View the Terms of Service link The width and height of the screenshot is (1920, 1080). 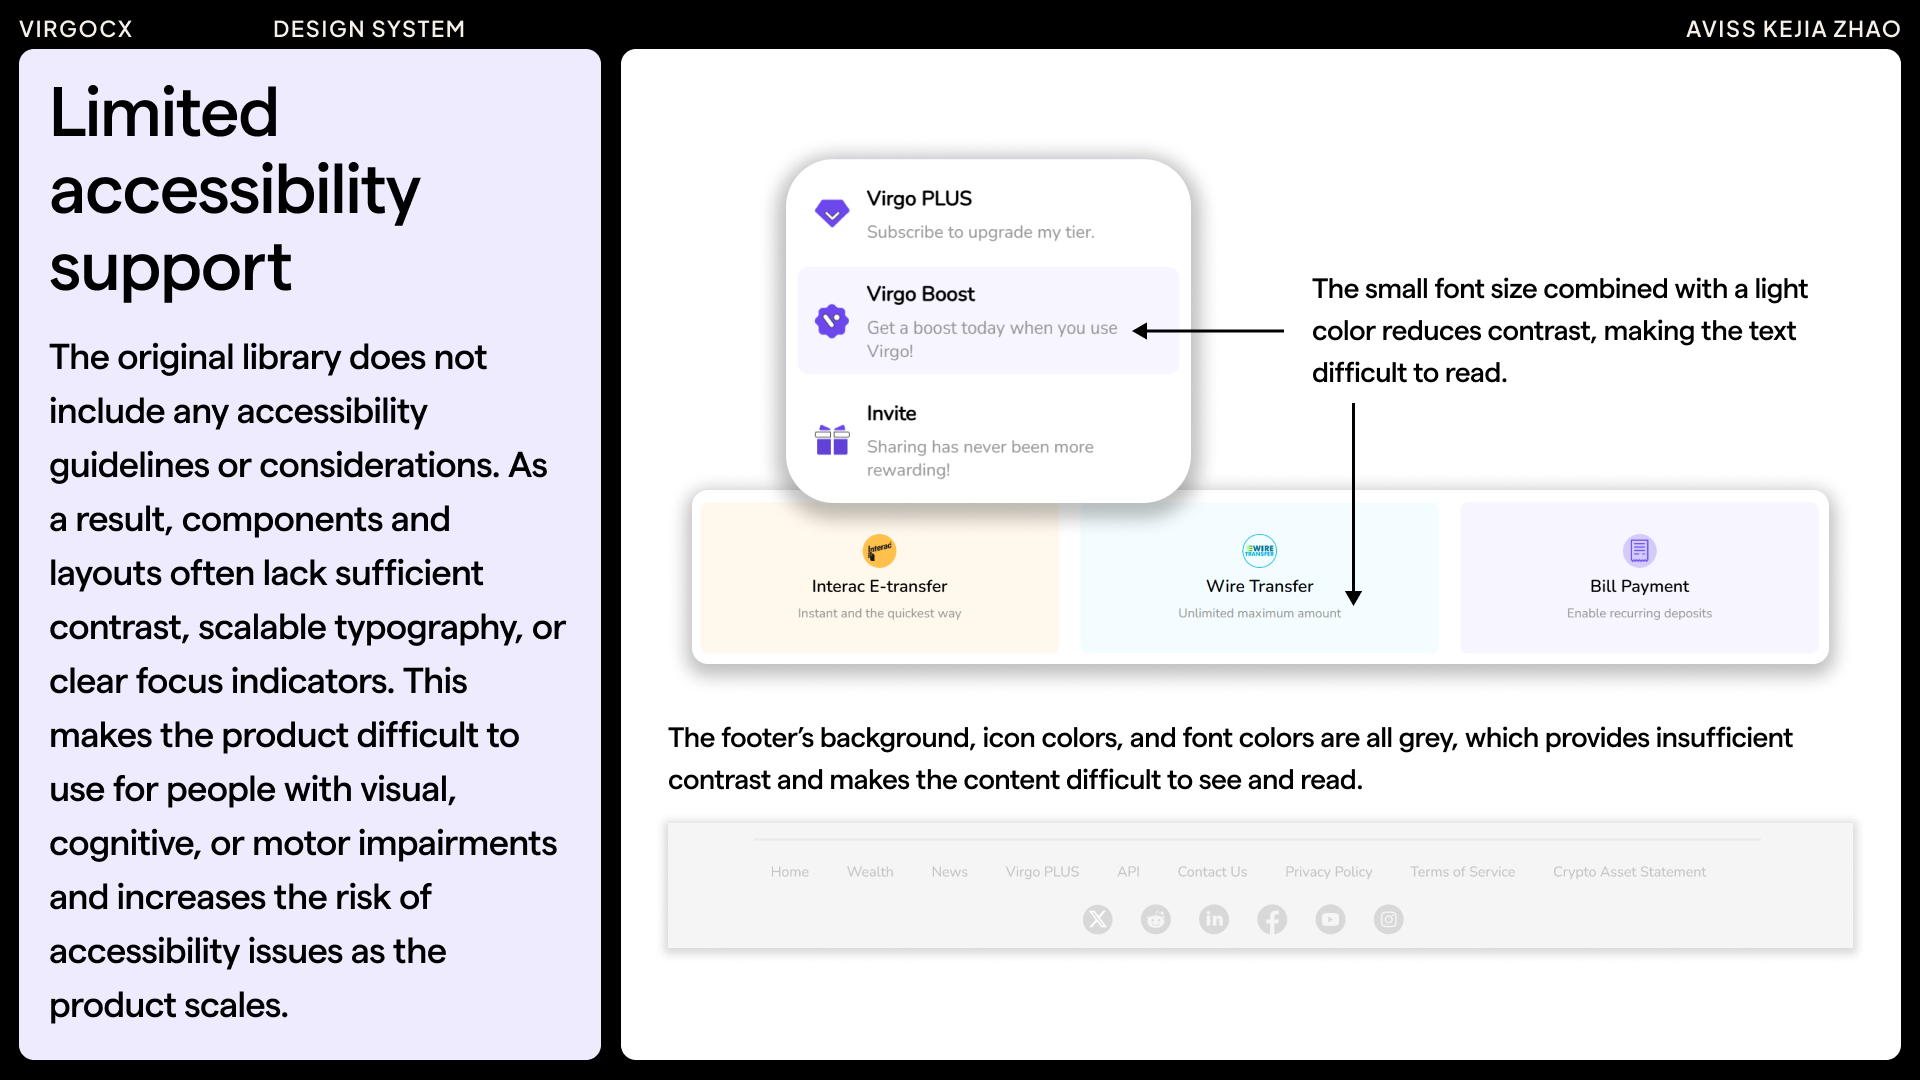point(1462,872)
